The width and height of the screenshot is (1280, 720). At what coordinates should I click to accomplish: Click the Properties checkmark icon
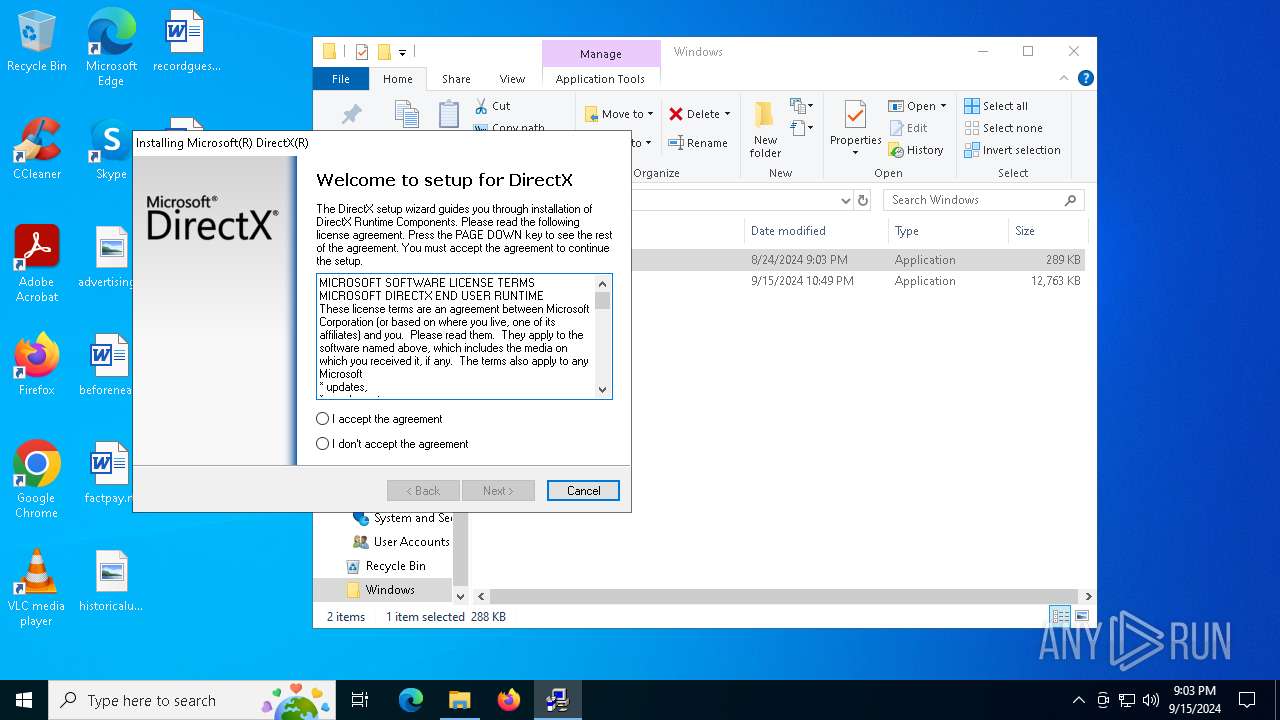tap(855, 114)
